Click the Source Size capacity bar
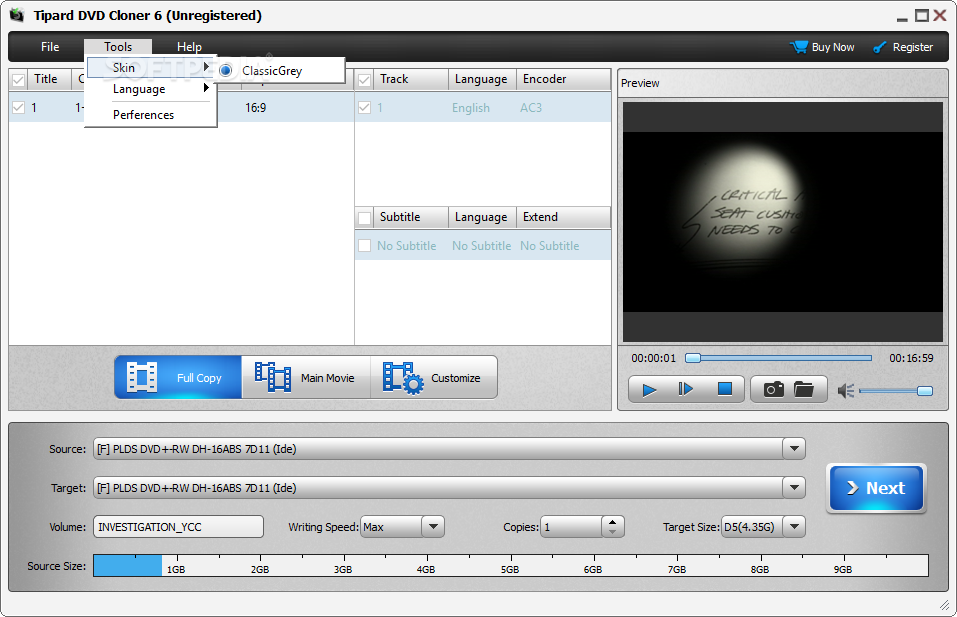957x617 pixels. (x=510, y=566)
